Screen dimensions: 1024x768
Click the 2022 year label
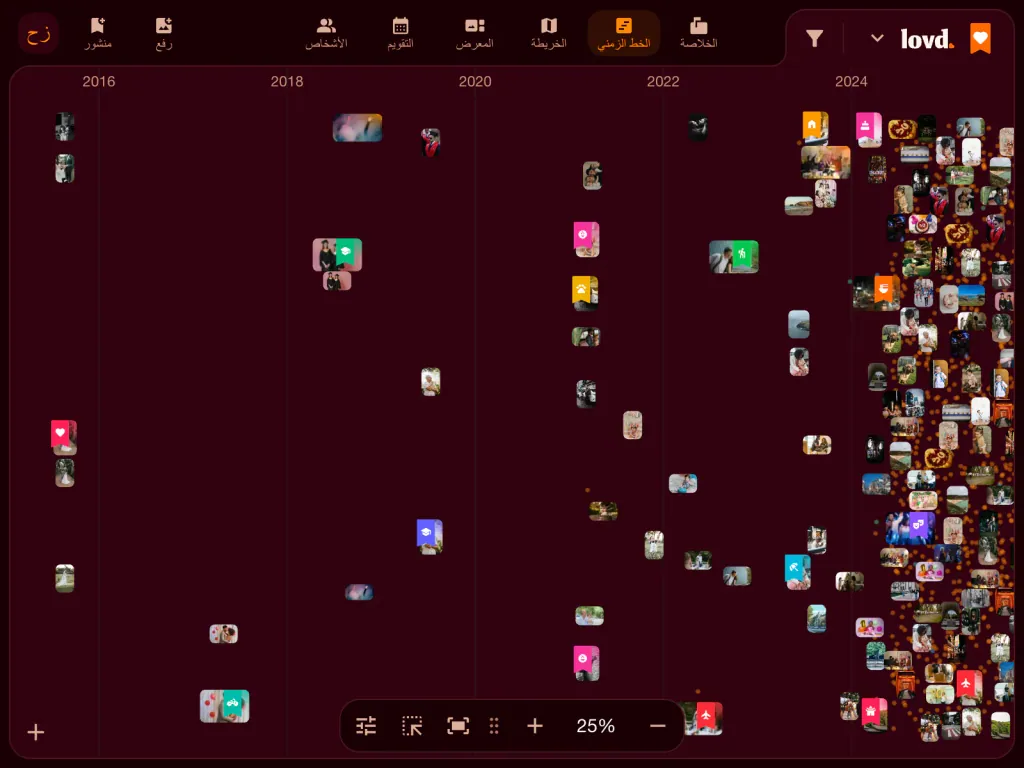coord(663,82)
